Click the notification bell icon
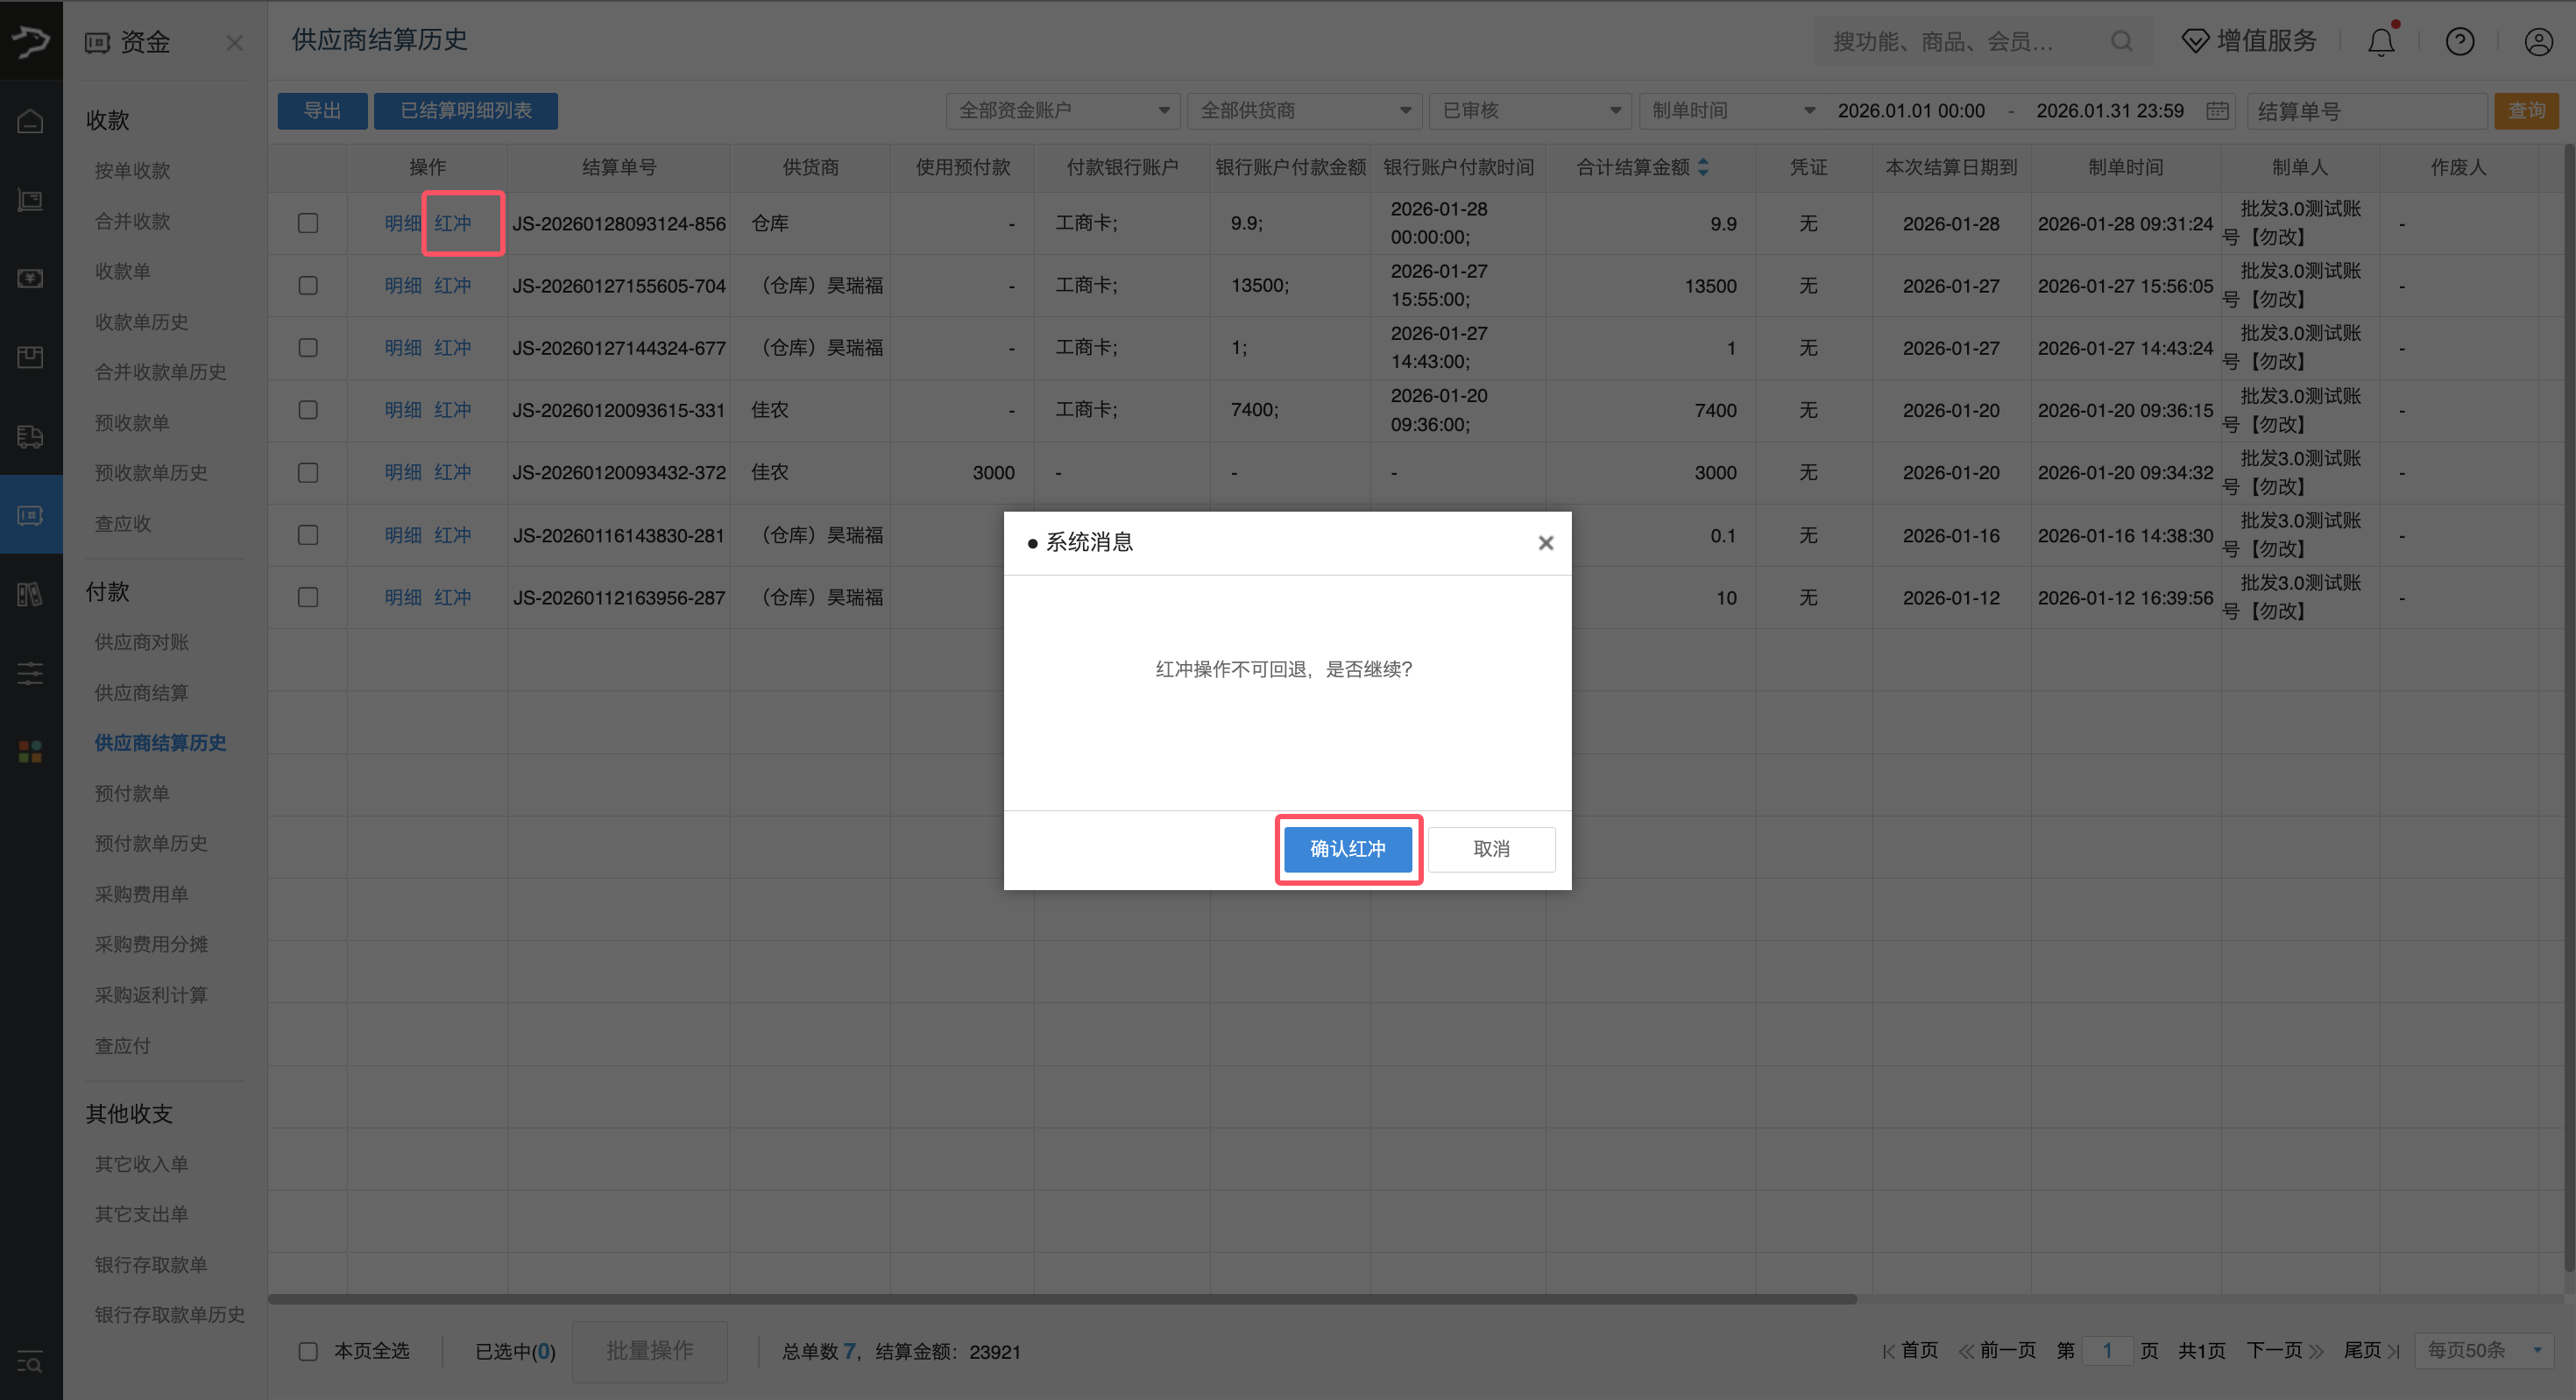 2381,42
